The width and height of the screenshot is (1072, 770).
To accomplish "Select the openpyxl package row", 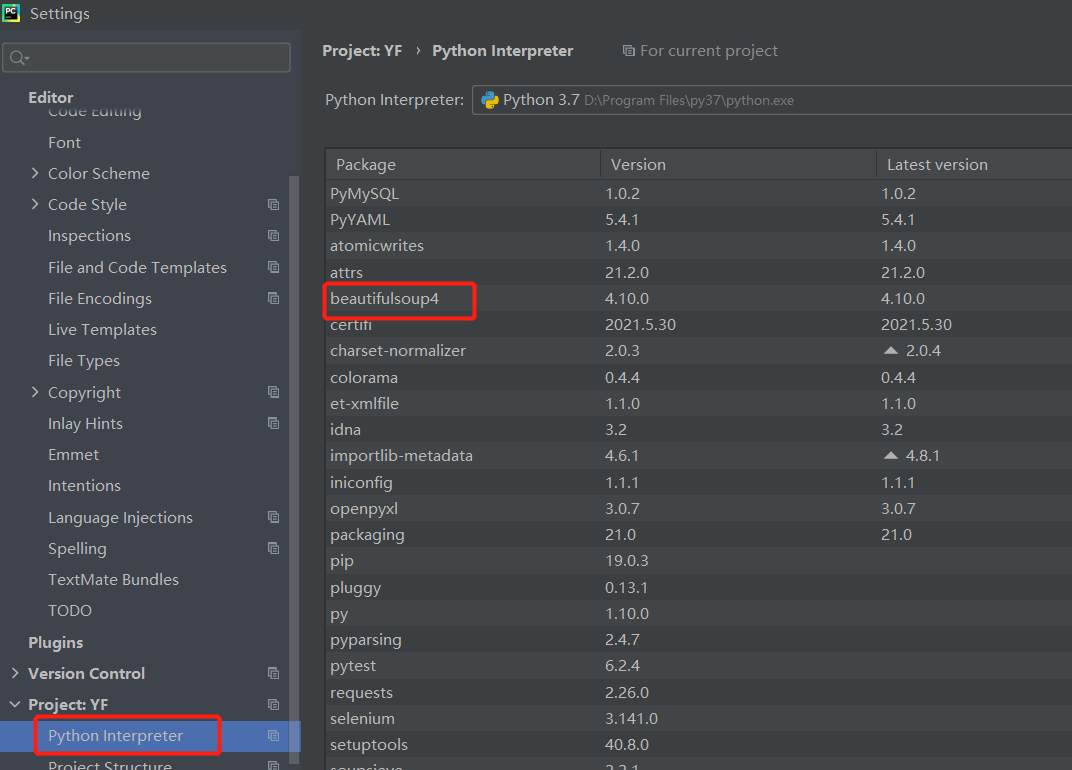I will 699,509.
